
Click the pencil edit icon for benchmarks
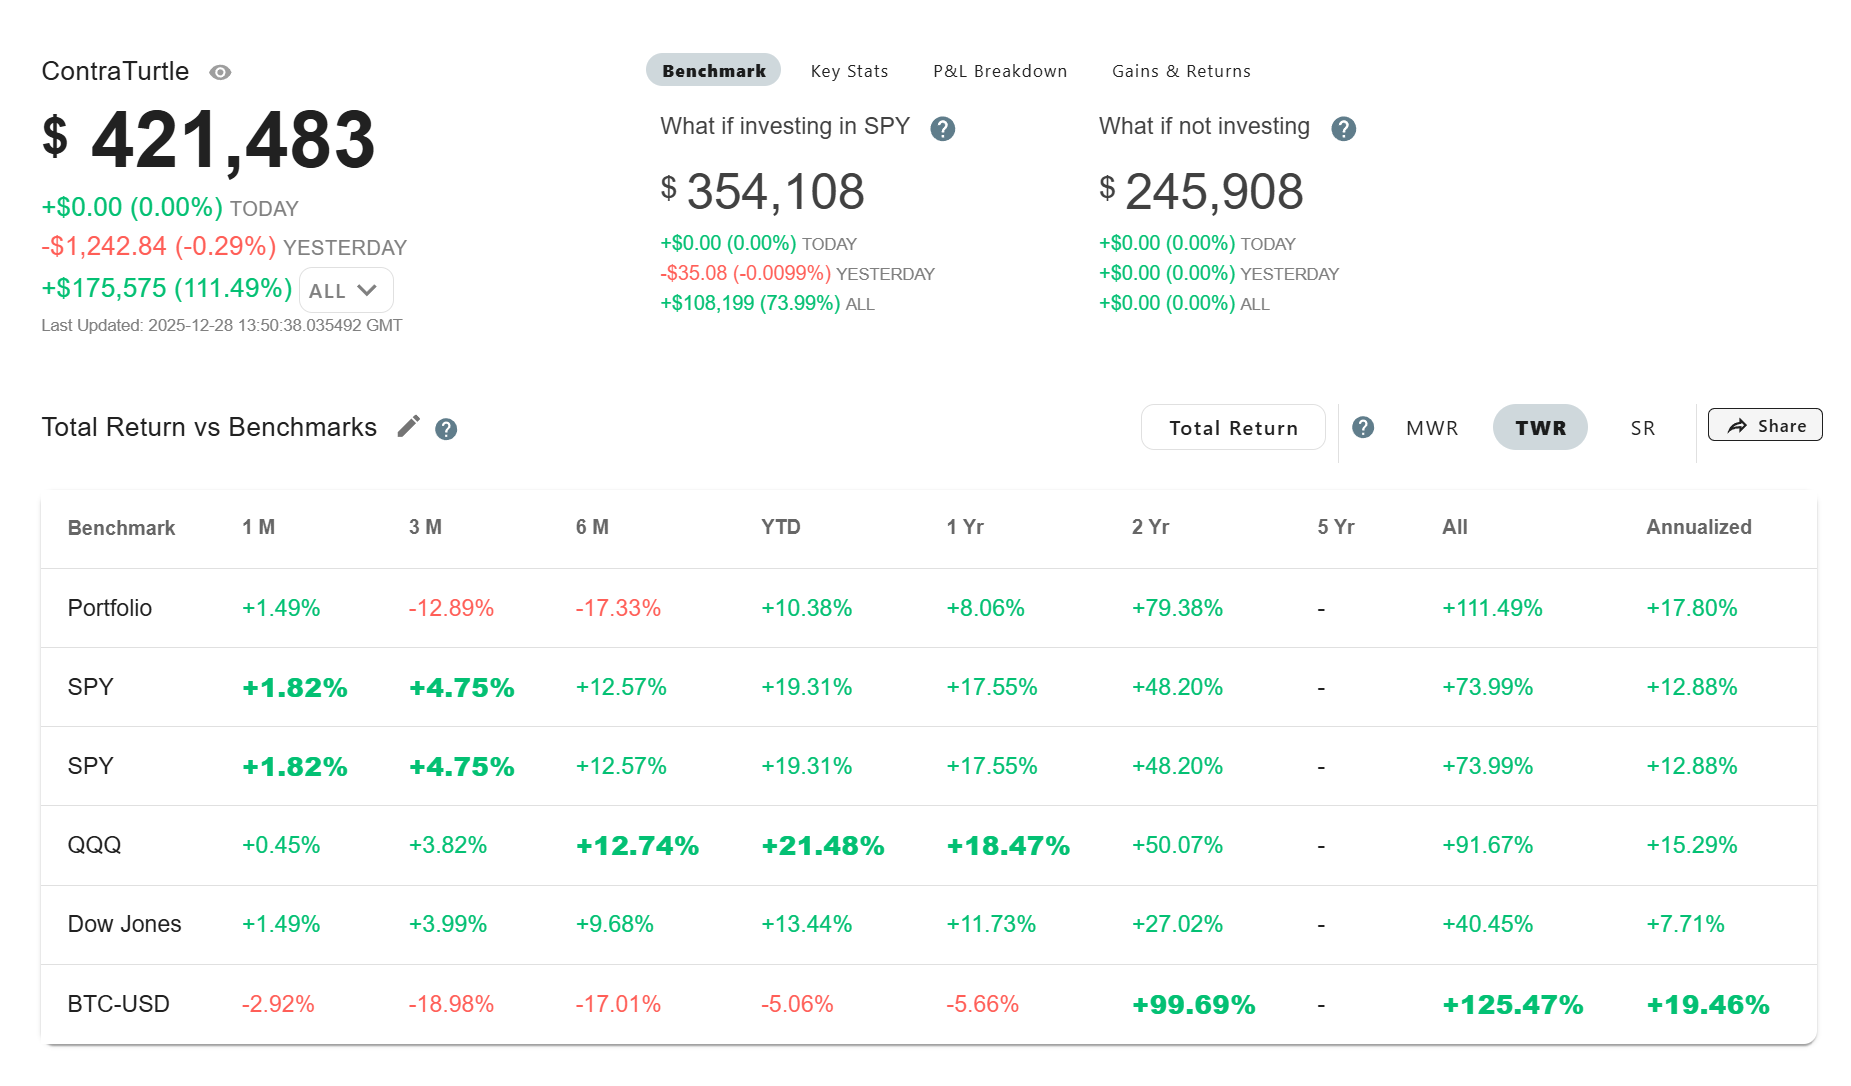pos(408,427)
